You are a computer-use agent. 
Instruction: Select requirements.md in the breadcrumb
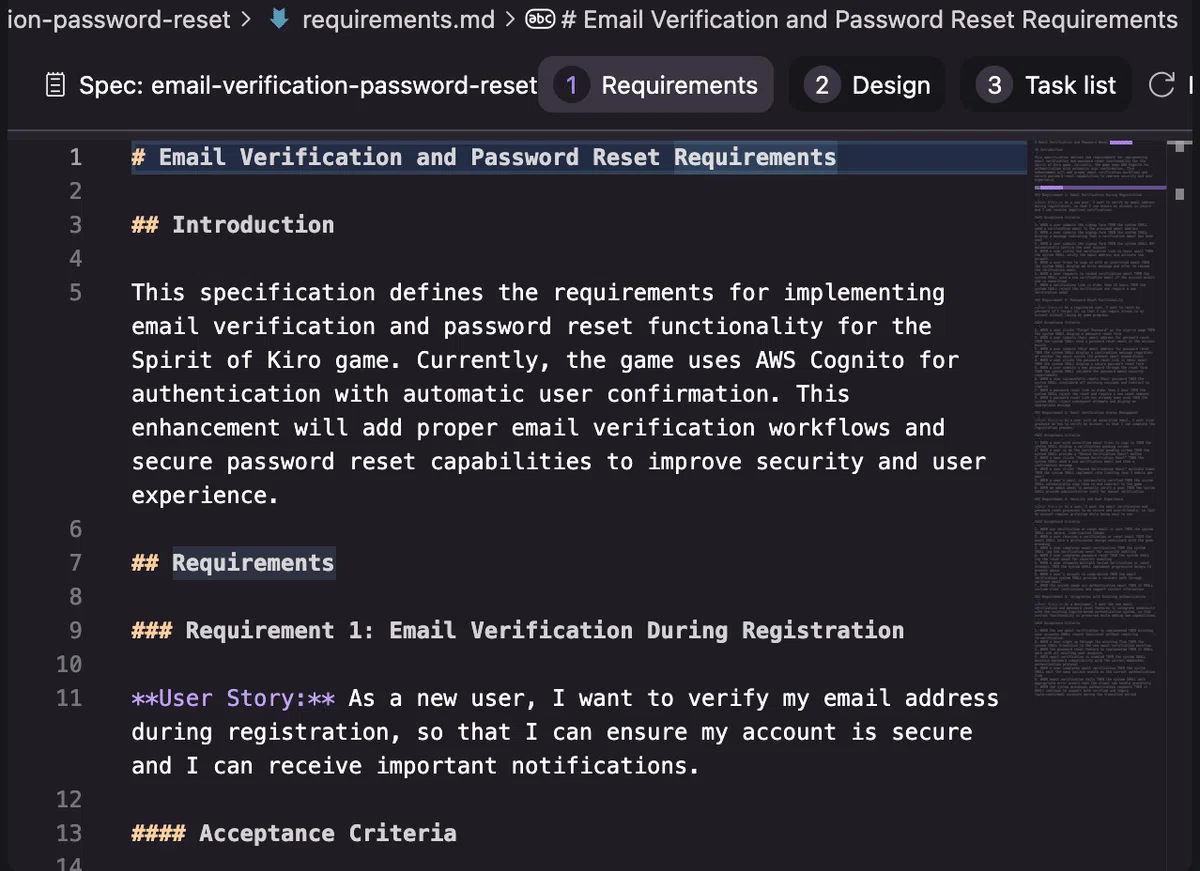click(398, 19)
